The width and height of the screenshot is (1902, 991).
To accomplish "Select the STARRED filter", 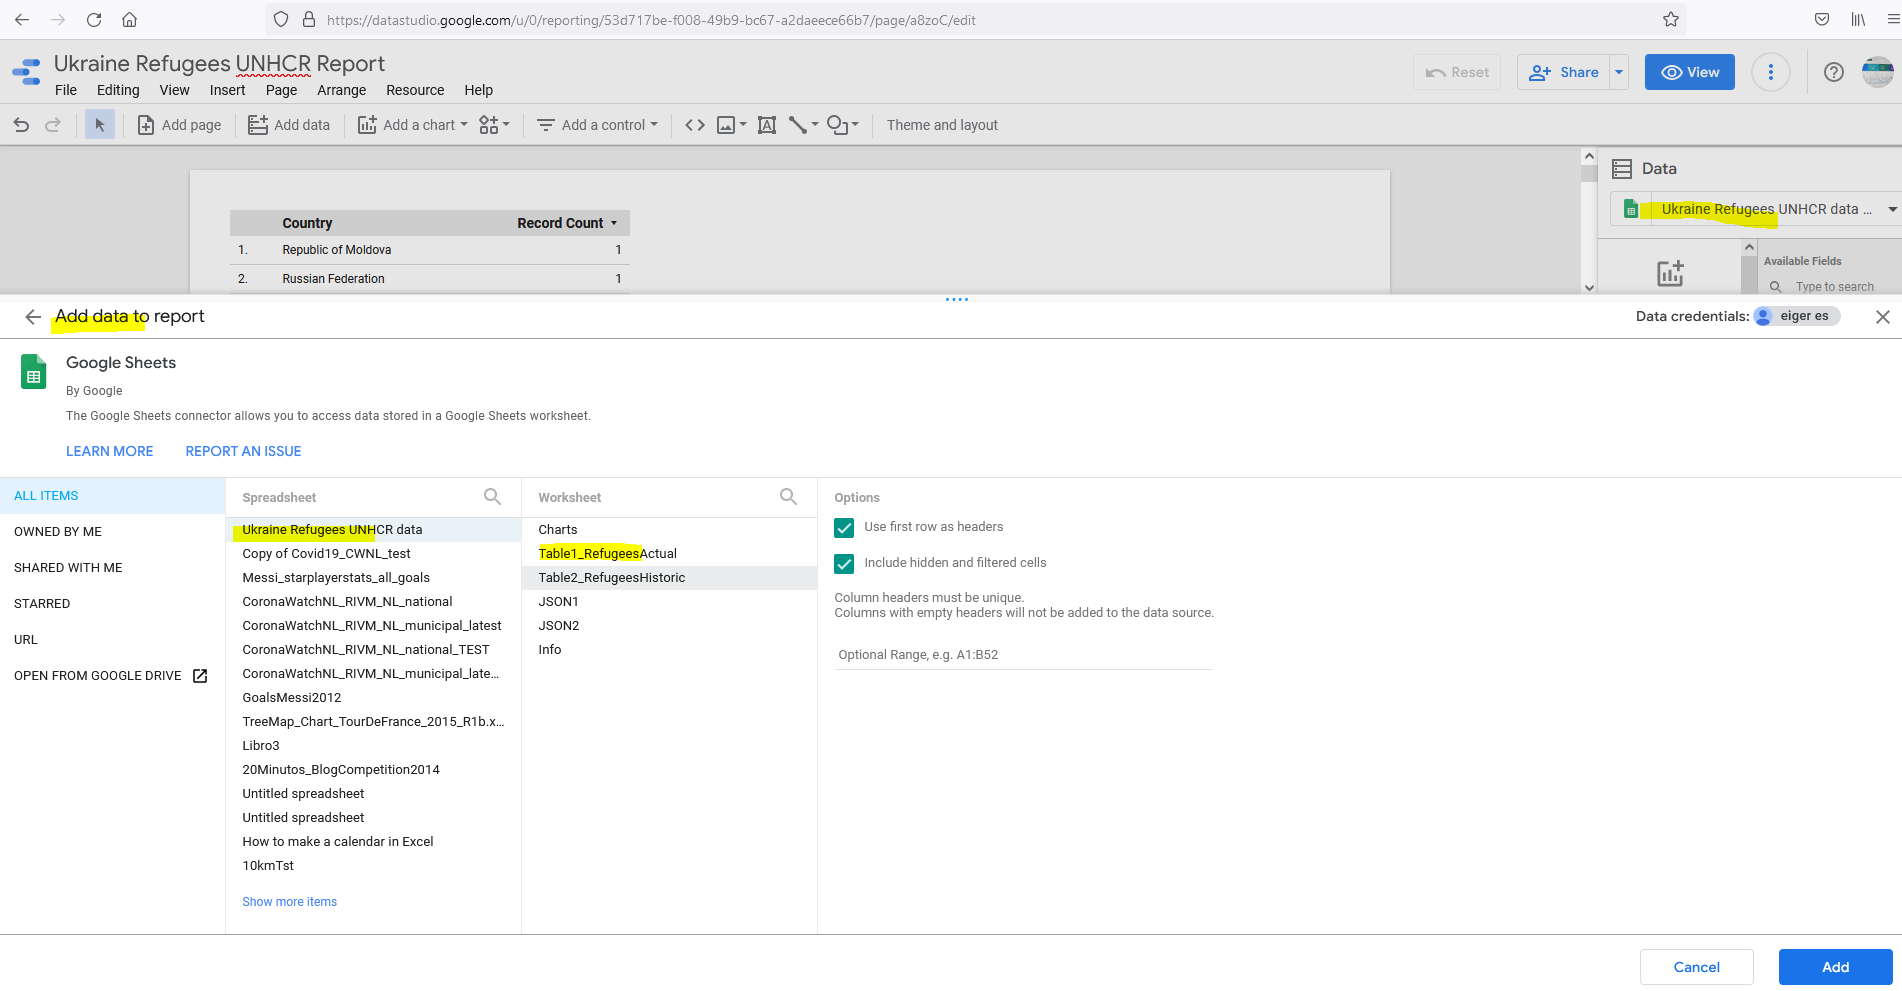I will coord(112,604).
